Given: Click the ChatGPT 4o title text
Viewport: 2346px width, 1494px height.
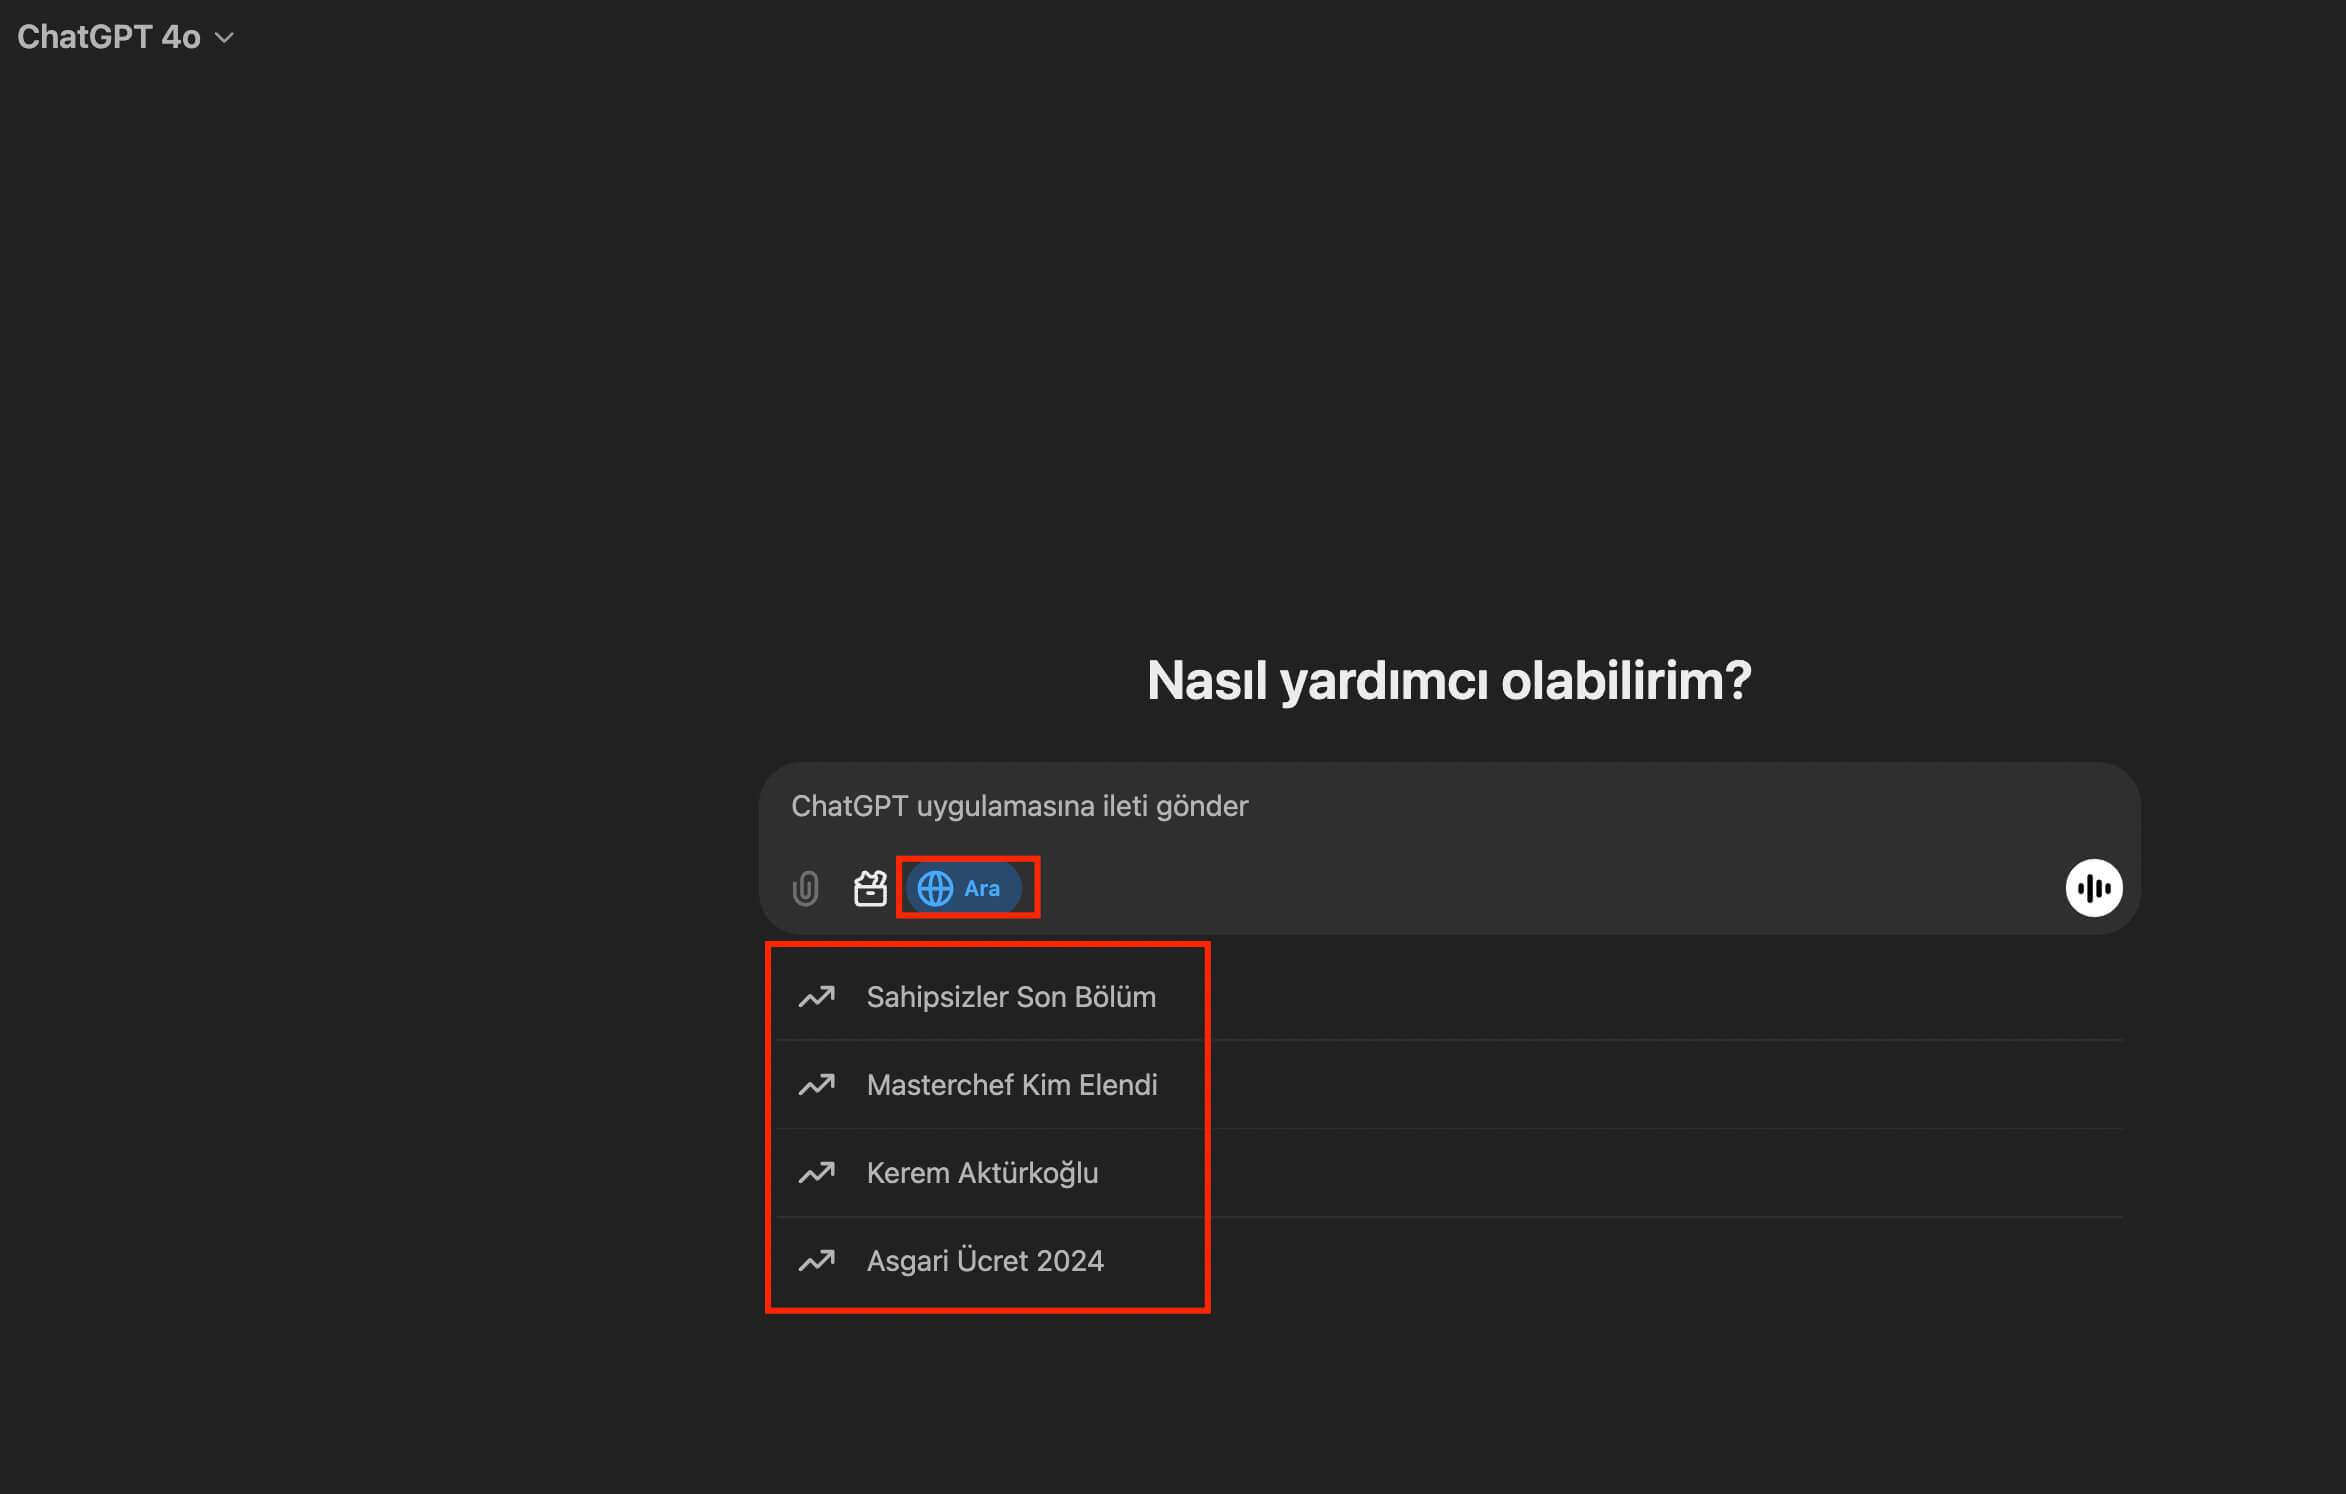Looking at the screenshot, I should coord(108,37).
